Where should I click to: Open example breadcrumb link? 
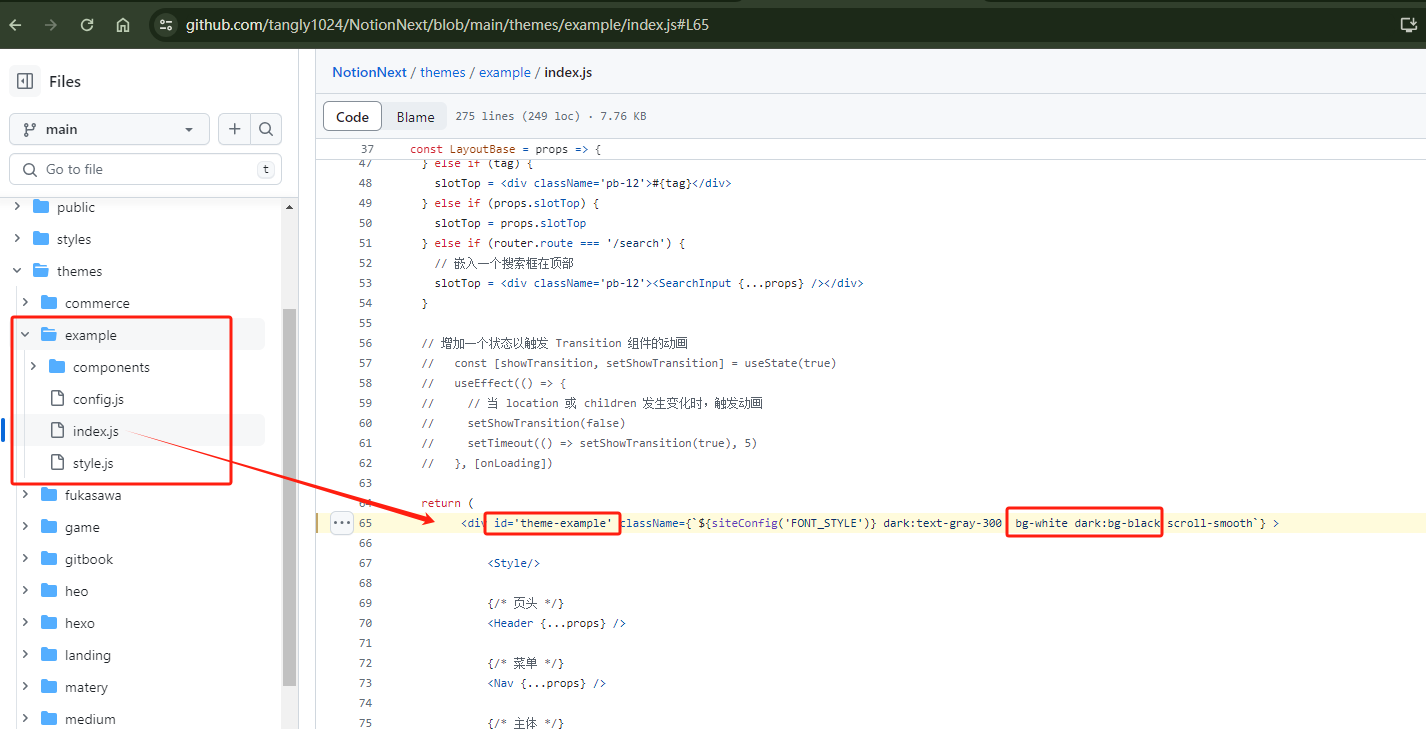pos(505,72)
